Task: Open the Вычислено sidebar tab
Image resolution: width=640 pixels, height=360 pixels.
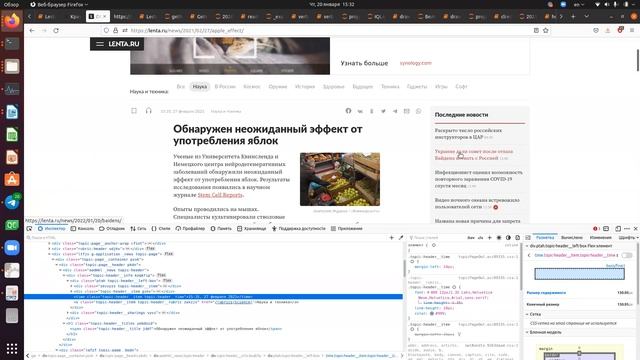Action: pos(571,238)
